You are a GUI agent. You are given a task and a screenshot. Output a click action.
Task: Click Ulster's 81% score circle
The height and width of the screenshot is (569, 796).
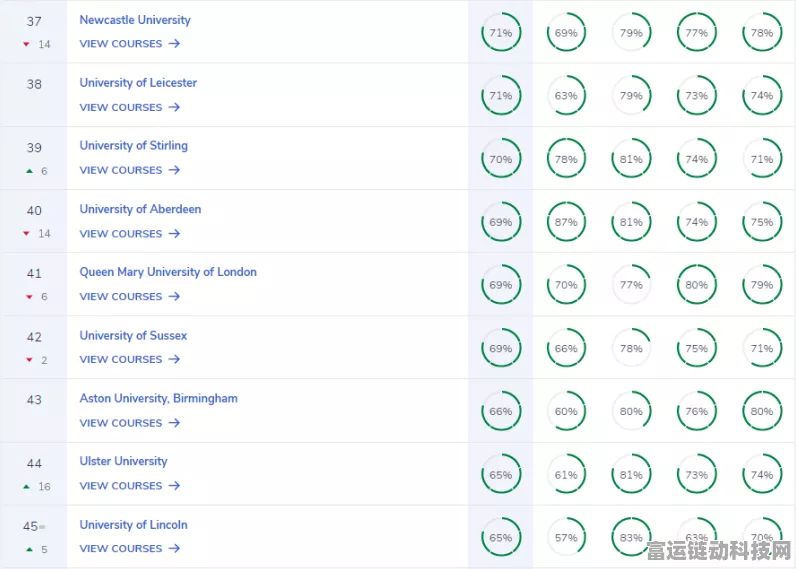click(x=631, y=475)
